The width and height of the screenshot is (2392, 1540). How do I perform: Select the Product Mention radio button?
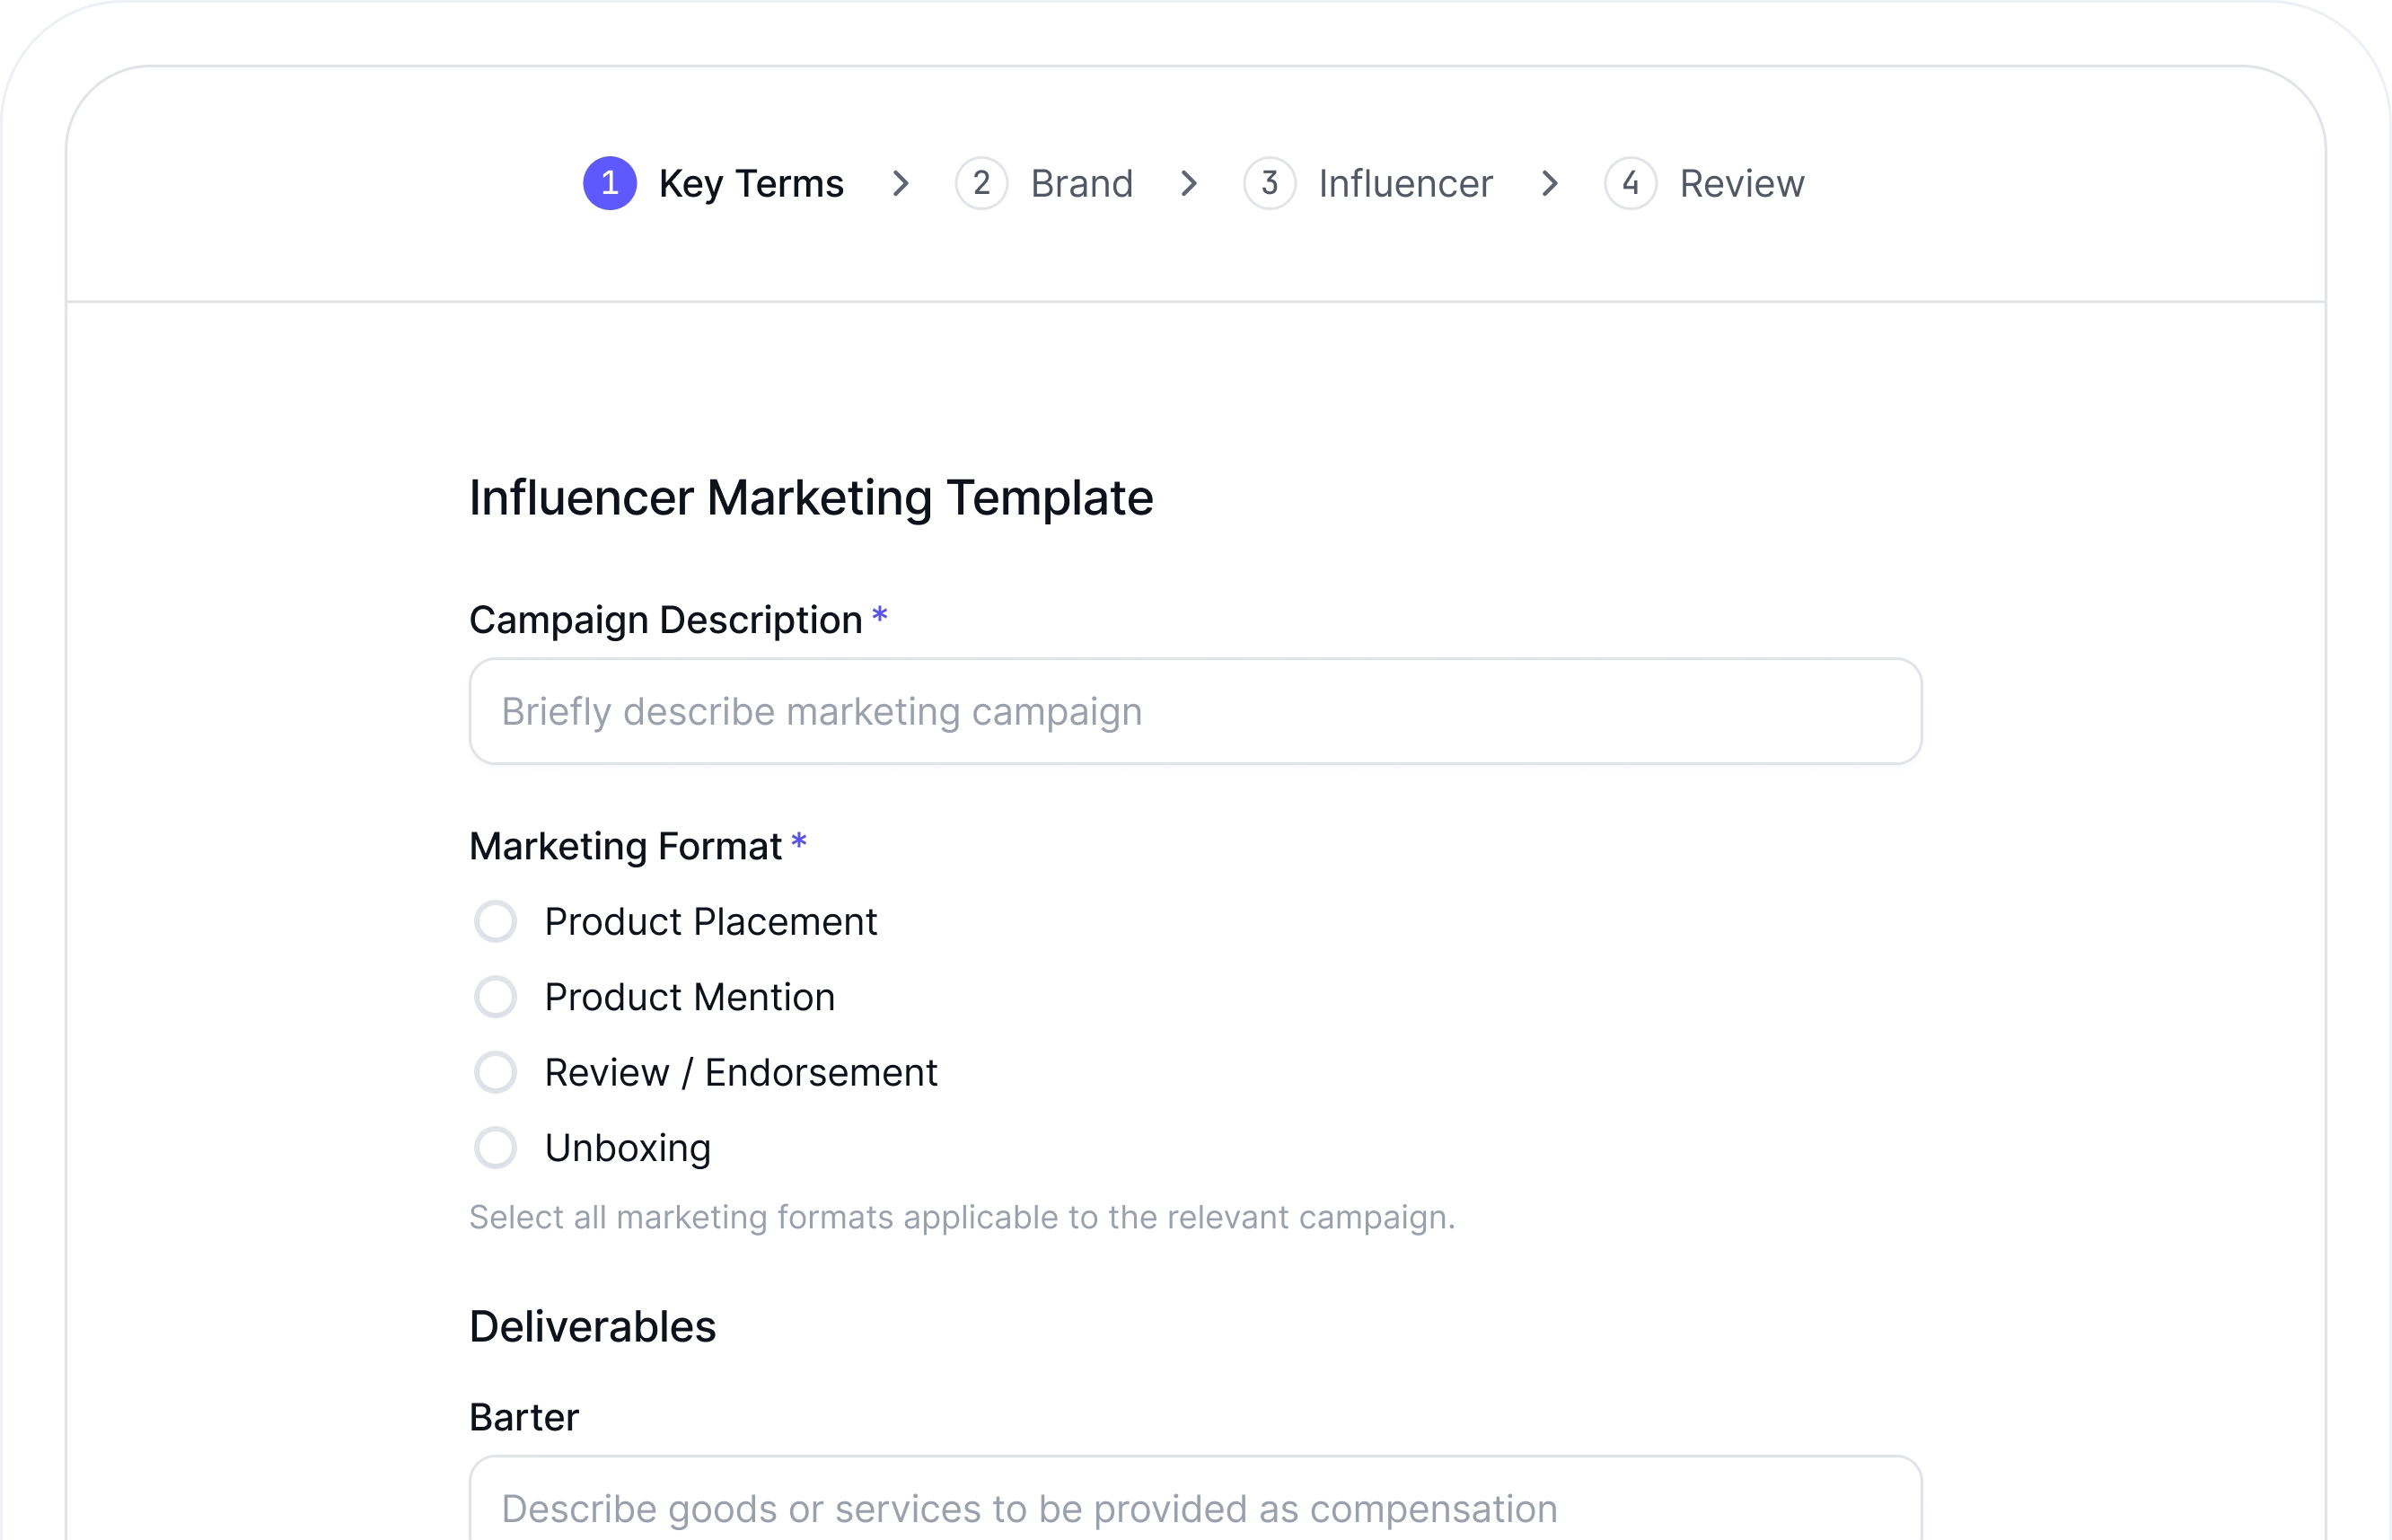(495, 997)
